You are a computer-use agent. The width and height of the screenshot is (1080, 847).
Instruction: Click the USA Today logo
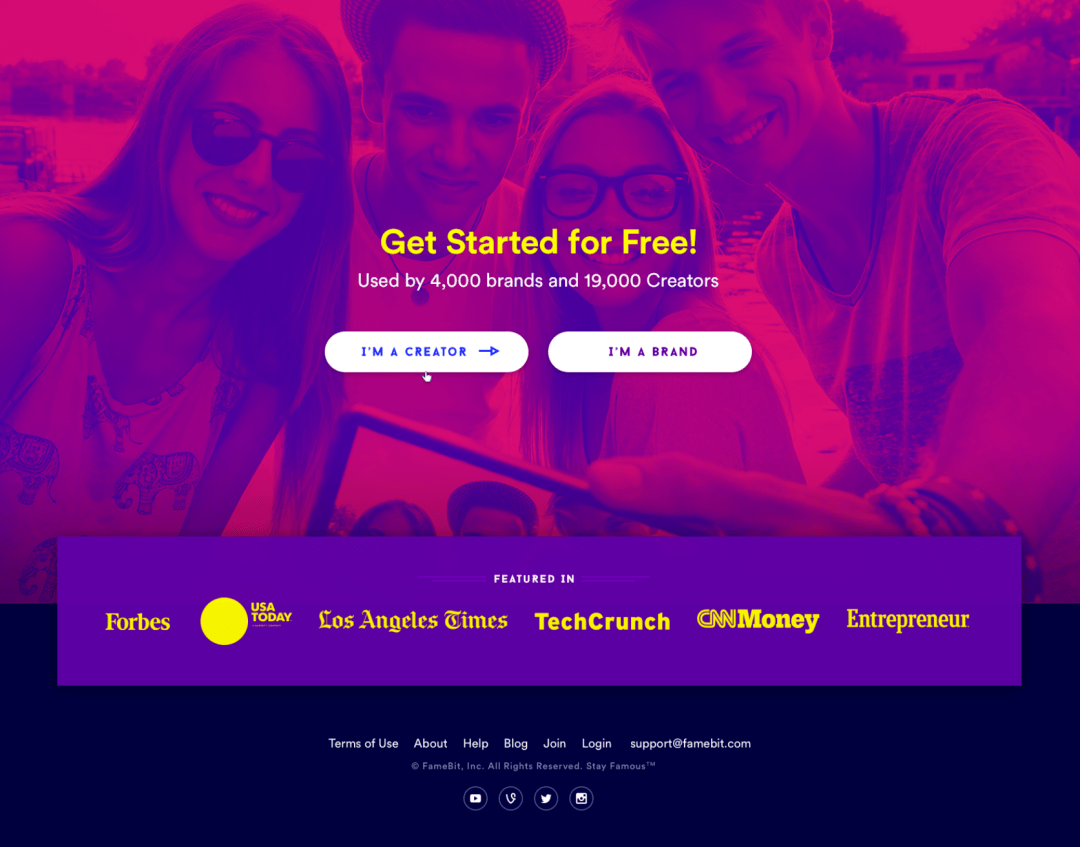[246, 620]
